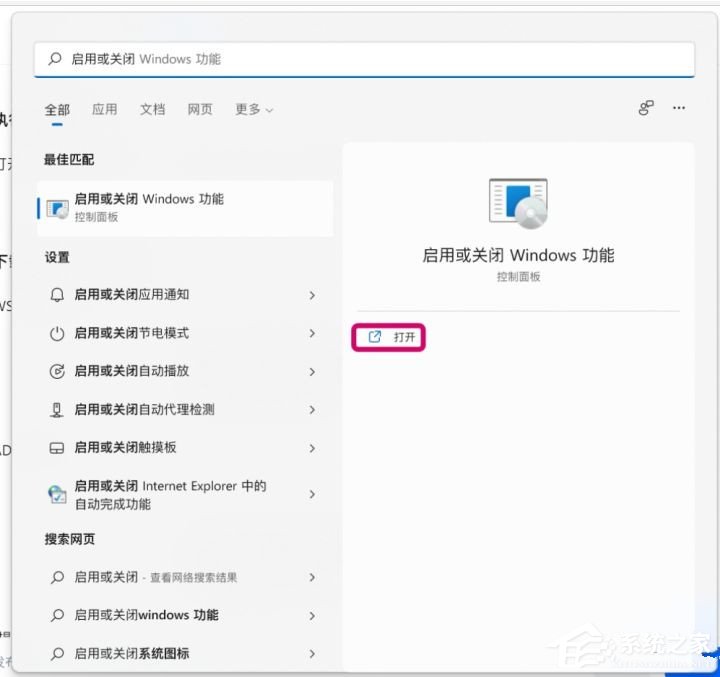The width and height of the screenshot is (720, 677).
Task: Open 启用或关闭节电模式 setting
Action: click(183, 333)
